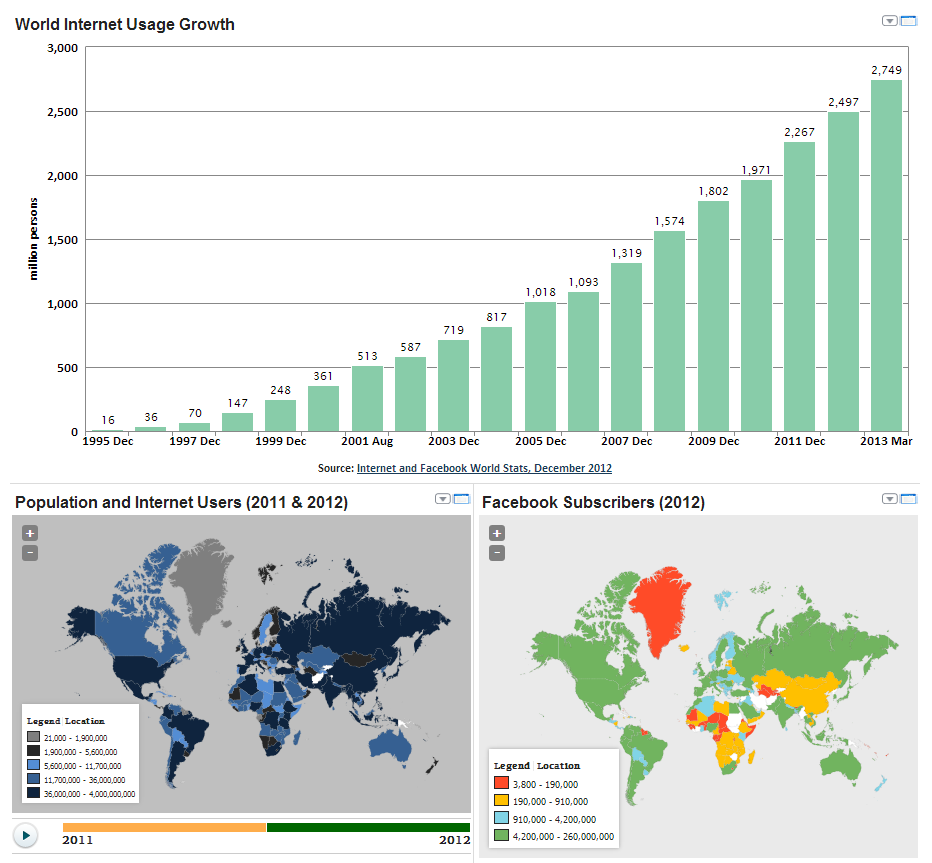Expand the Population and Internet Users options dropdown
The width and height of the screenshot is (932, 863).
[x=442, y=498]
